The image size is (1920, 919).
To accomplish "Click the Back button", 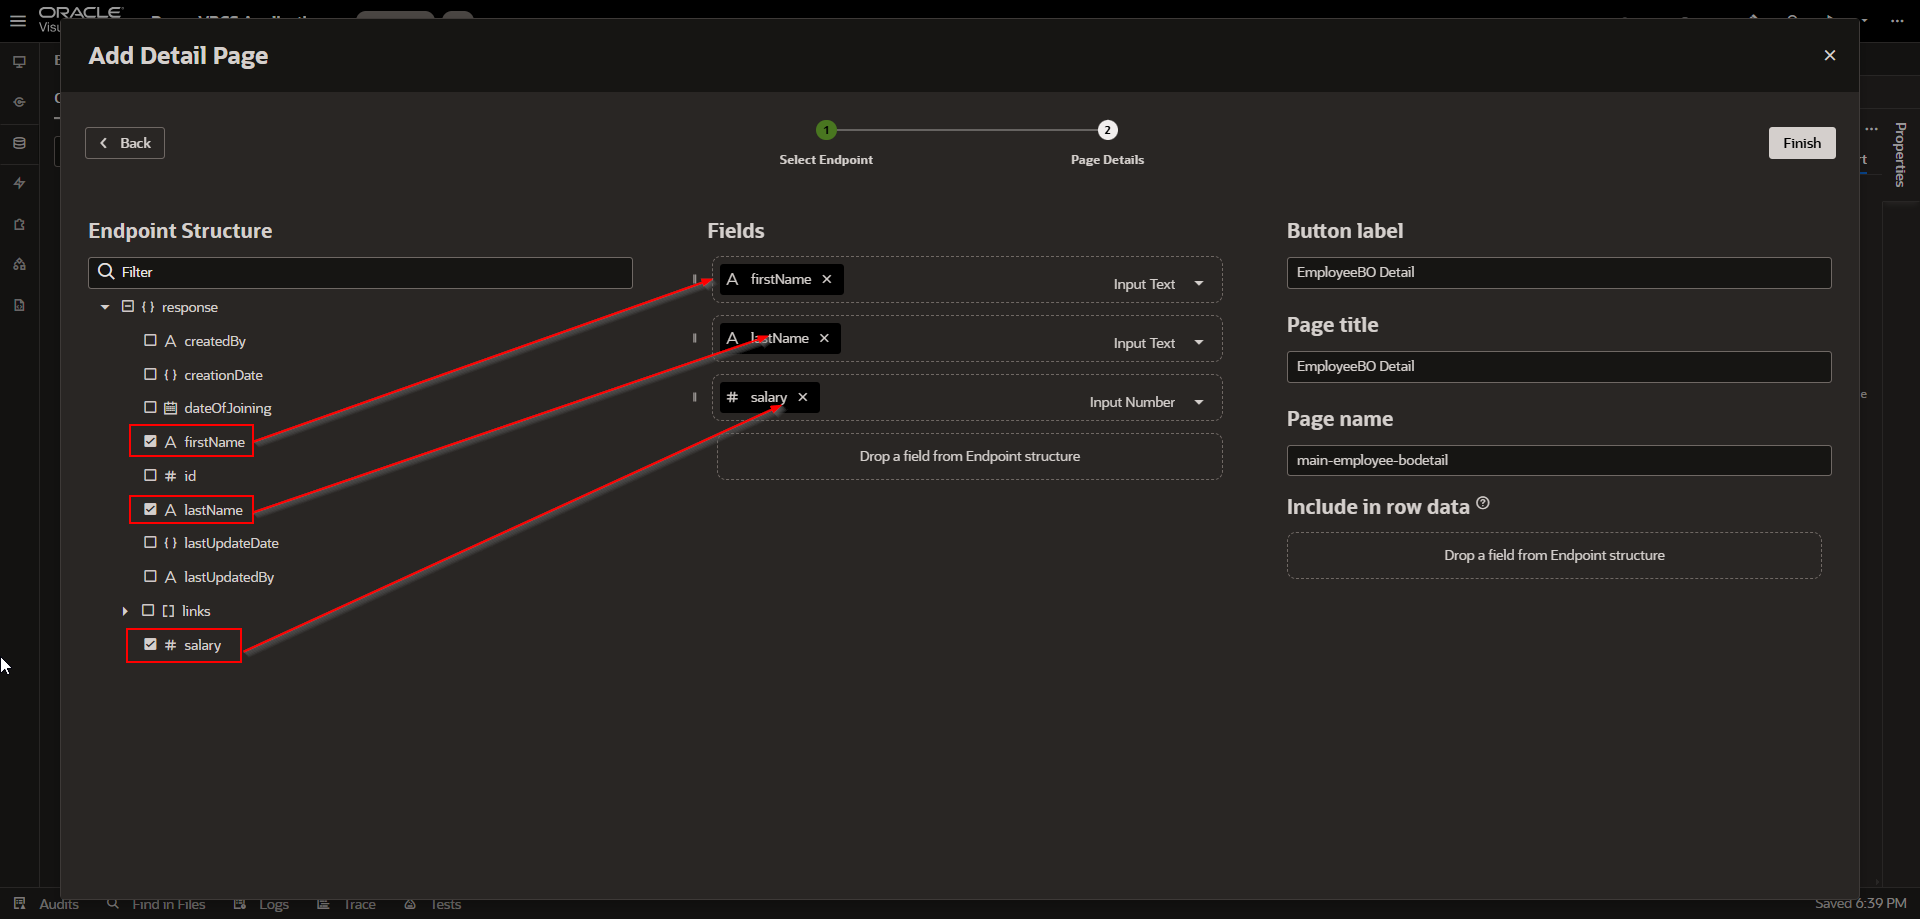I will (124, 142).
